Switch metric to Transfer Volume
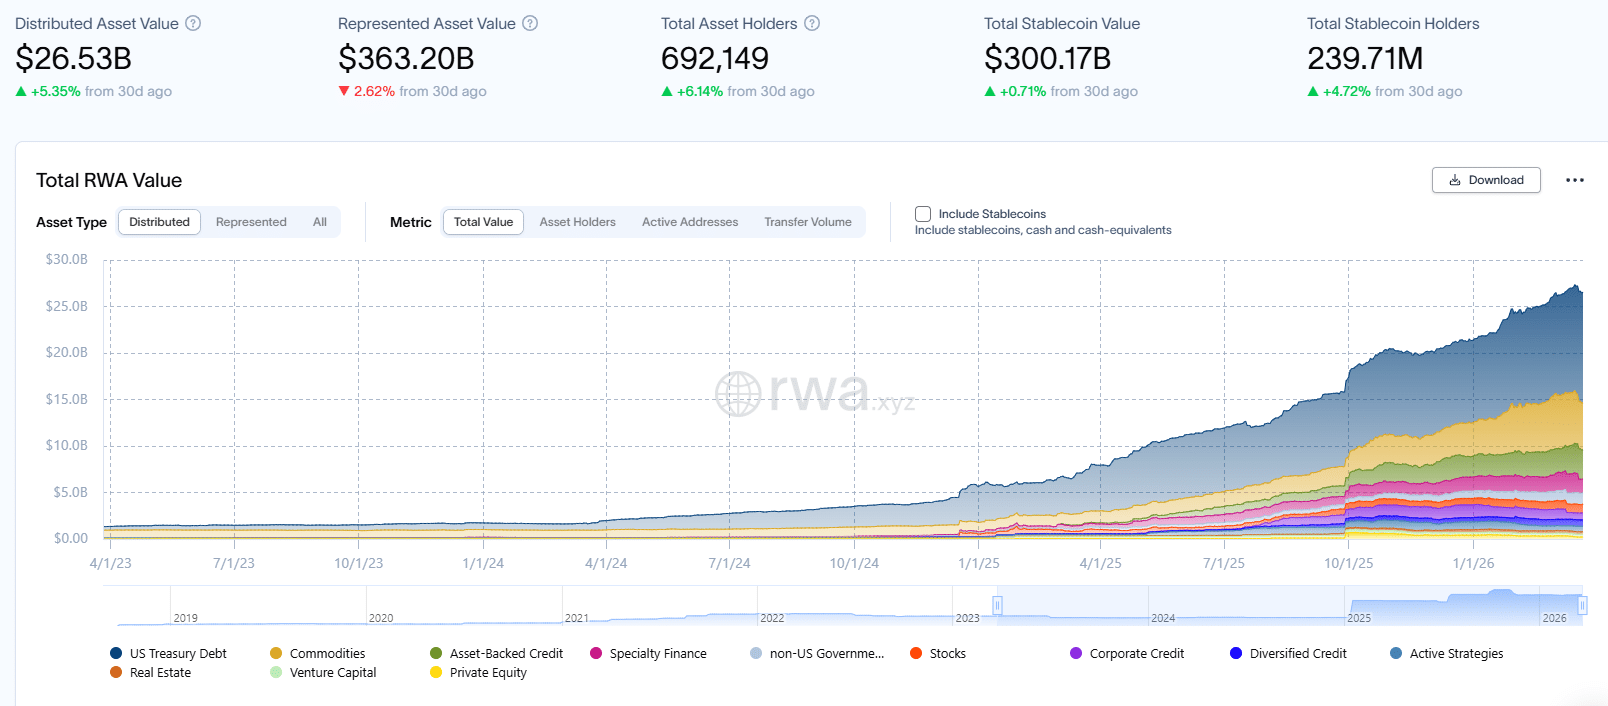The height and width of the screenshot is (706, 1608). [808, 222]
